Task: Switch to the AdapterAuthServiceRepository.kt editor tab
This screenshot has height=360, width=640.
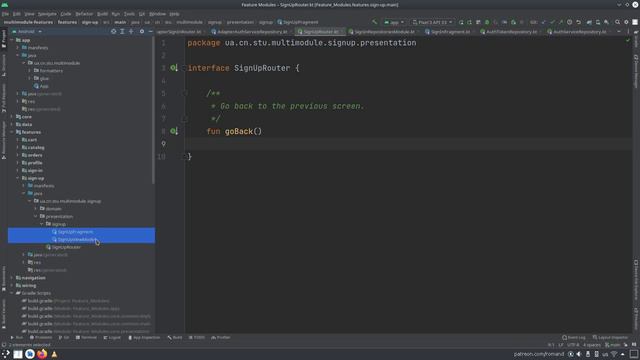Action: click(251, 31)
